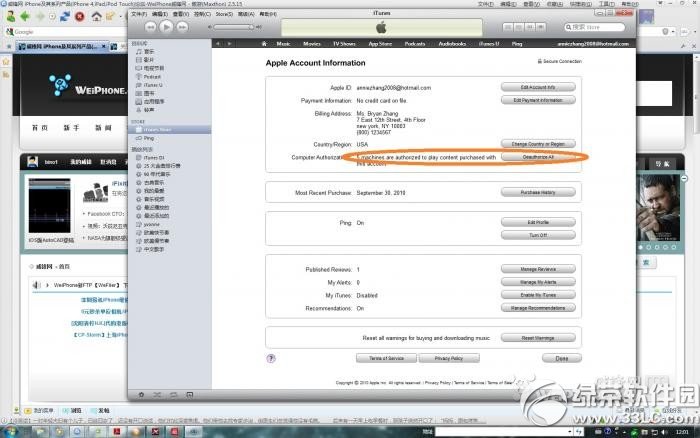Toggle shuffle icon at iTunes bottom bar
Image resolution: width=700 pixels, height=438 pixels.
coord(157,395)
